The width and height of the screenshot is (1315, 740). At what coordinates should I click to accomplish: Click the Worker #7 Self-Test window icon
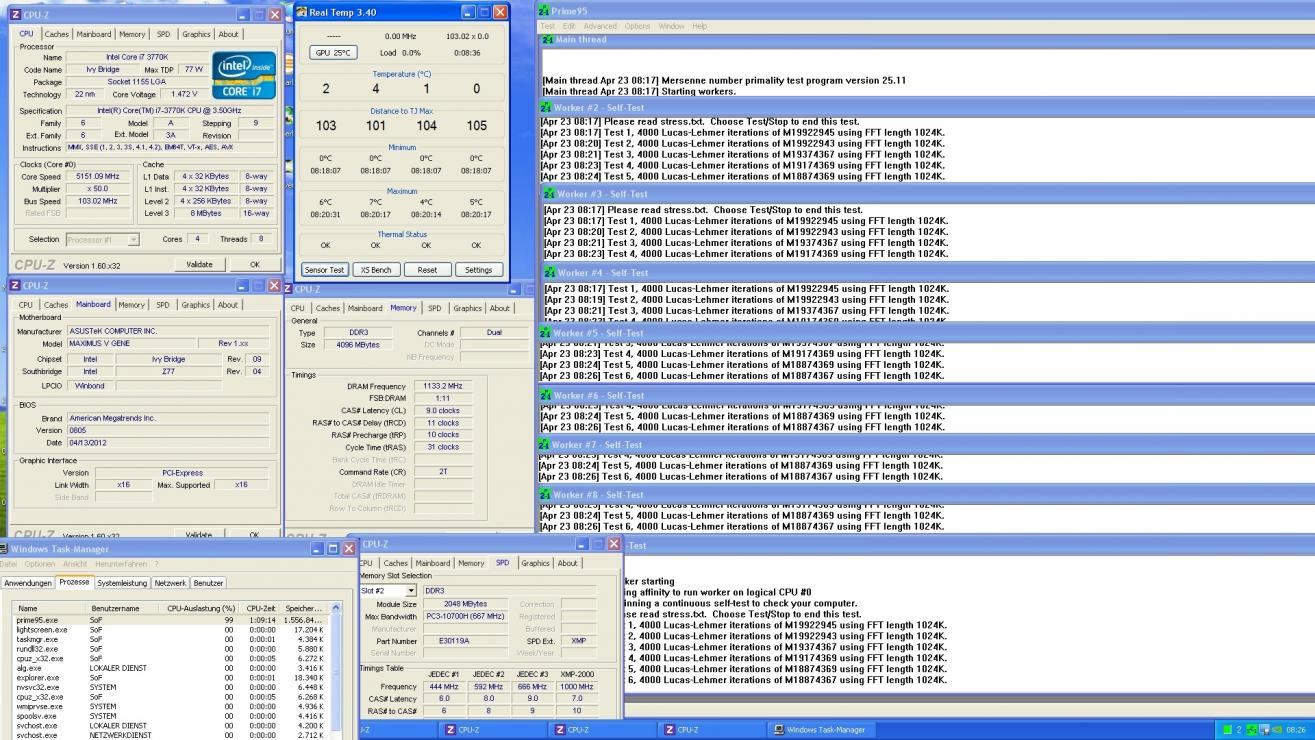545,445
